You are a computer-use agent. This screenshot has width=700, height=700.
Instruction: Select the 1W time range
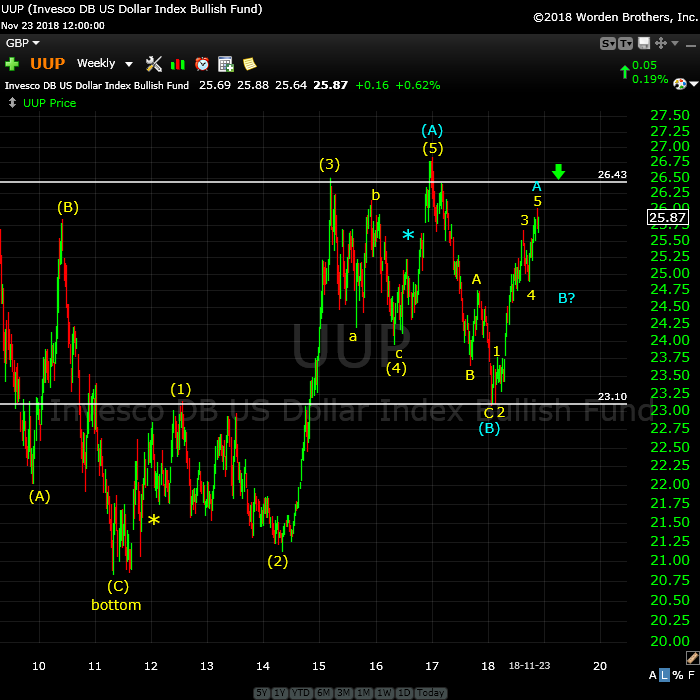384,692
